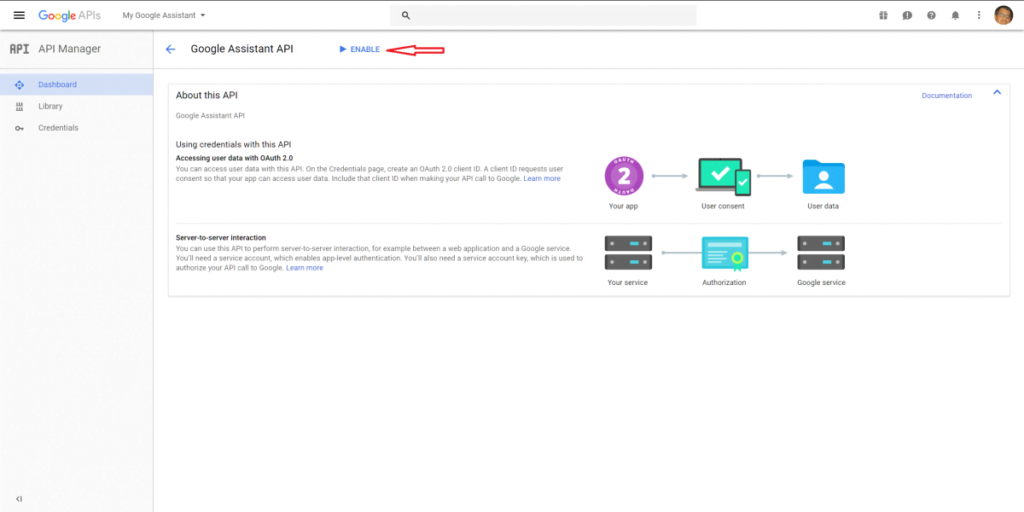The height and width of the screenshot is (512, 1024).
Task: Collapse the About this API panel
Action: point(997,93)
